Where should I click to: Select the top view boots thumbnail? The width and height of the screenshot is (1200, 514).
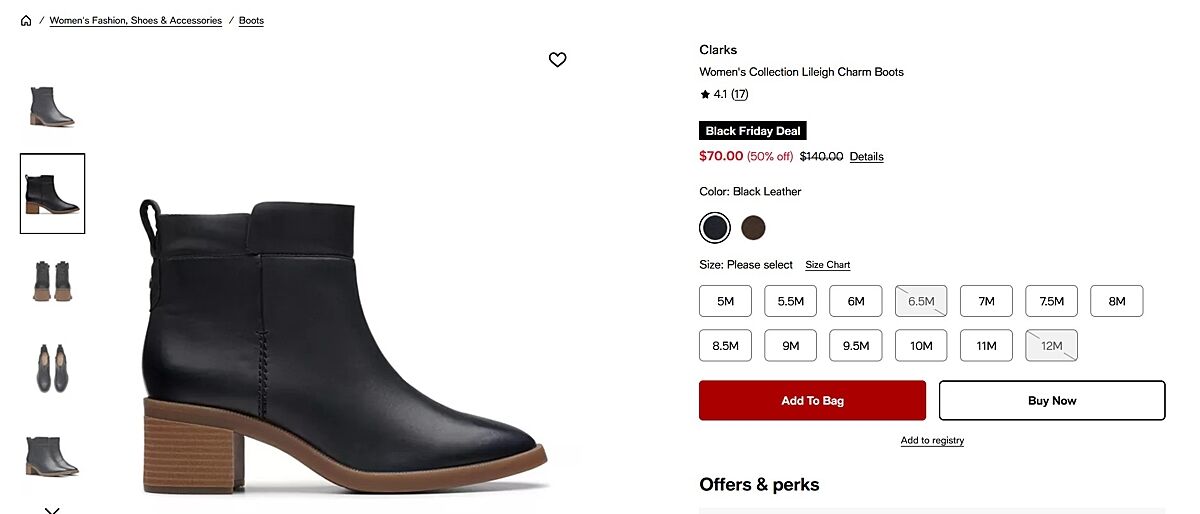(x=52, y=367)
